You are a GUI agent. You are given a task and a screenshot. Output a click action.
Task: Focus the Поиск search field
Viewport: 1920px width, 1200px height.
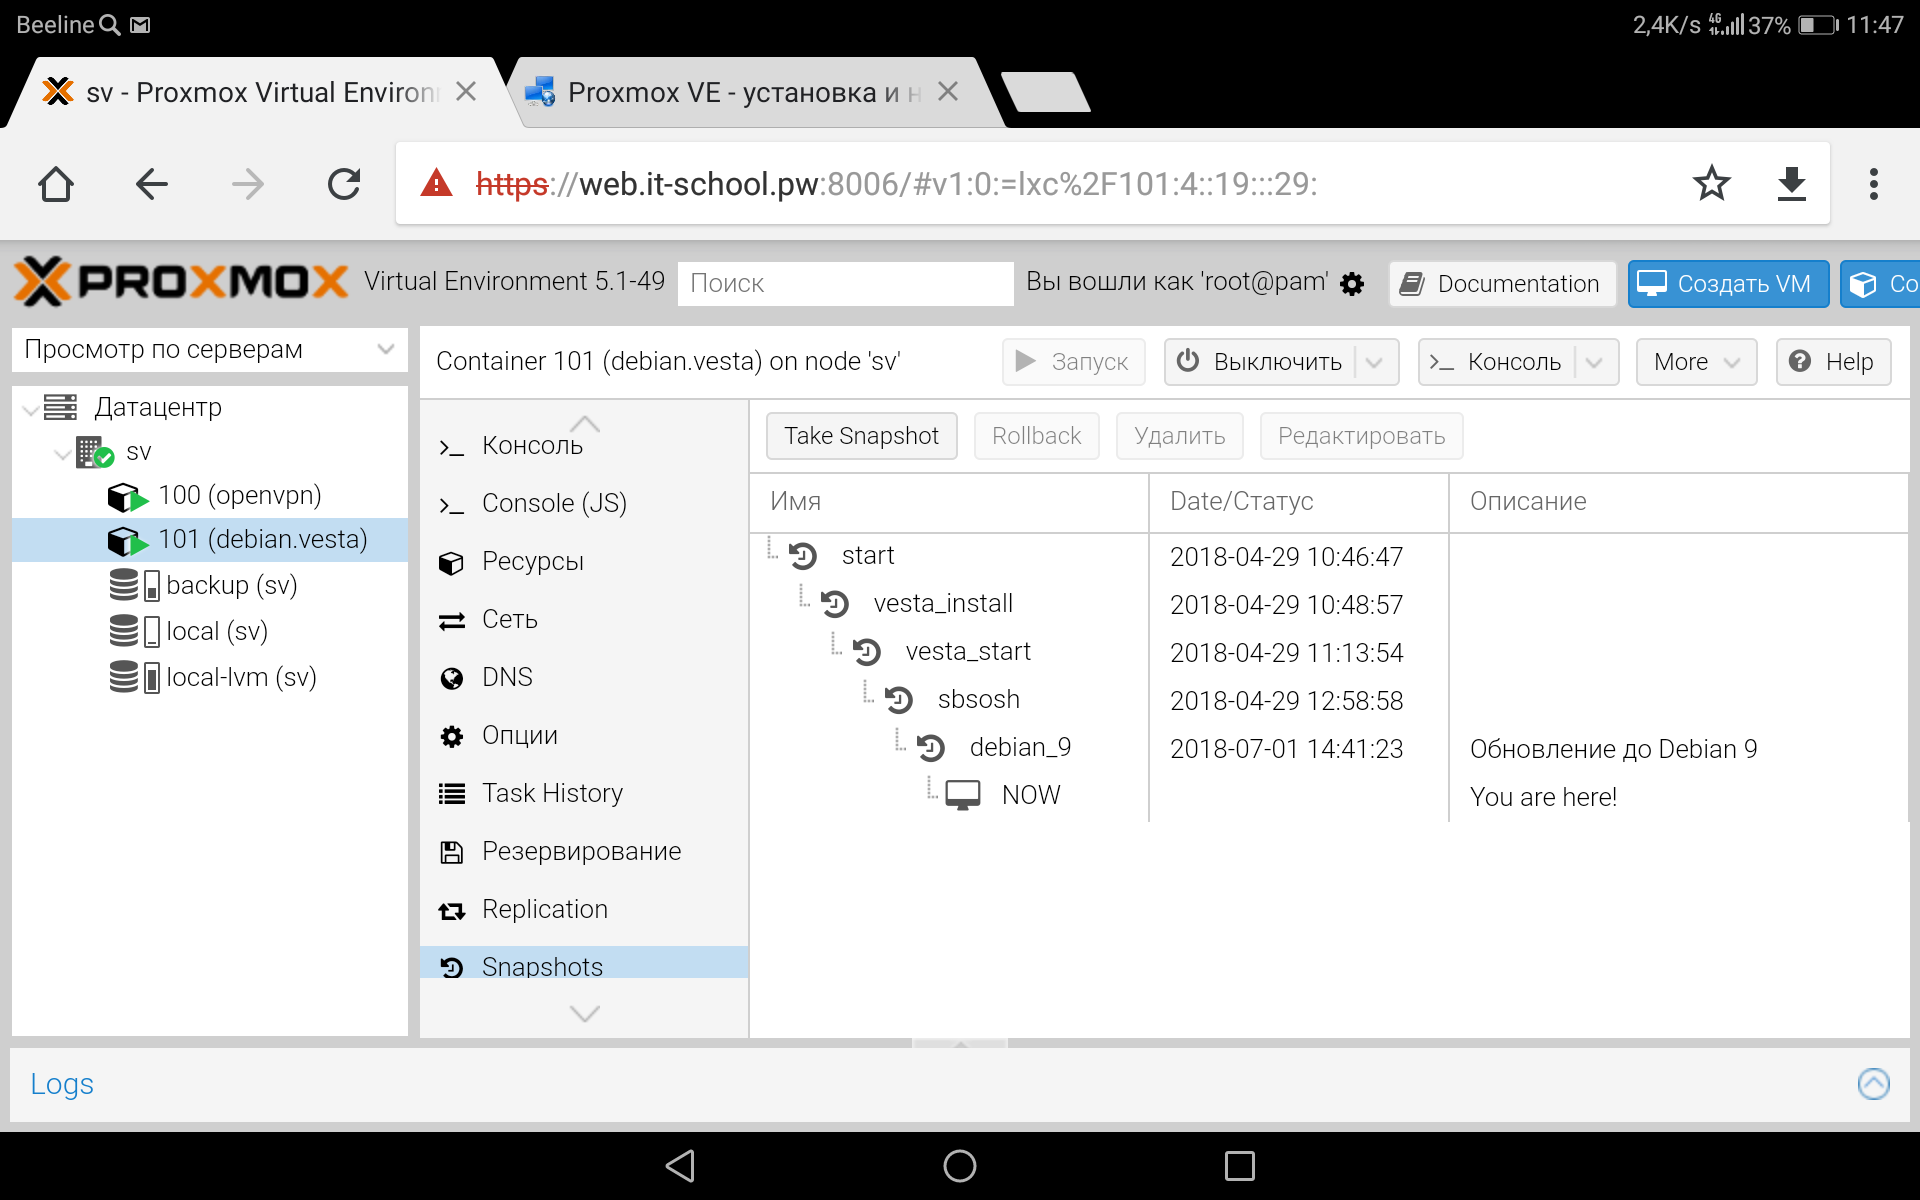(x=845, y=284)
